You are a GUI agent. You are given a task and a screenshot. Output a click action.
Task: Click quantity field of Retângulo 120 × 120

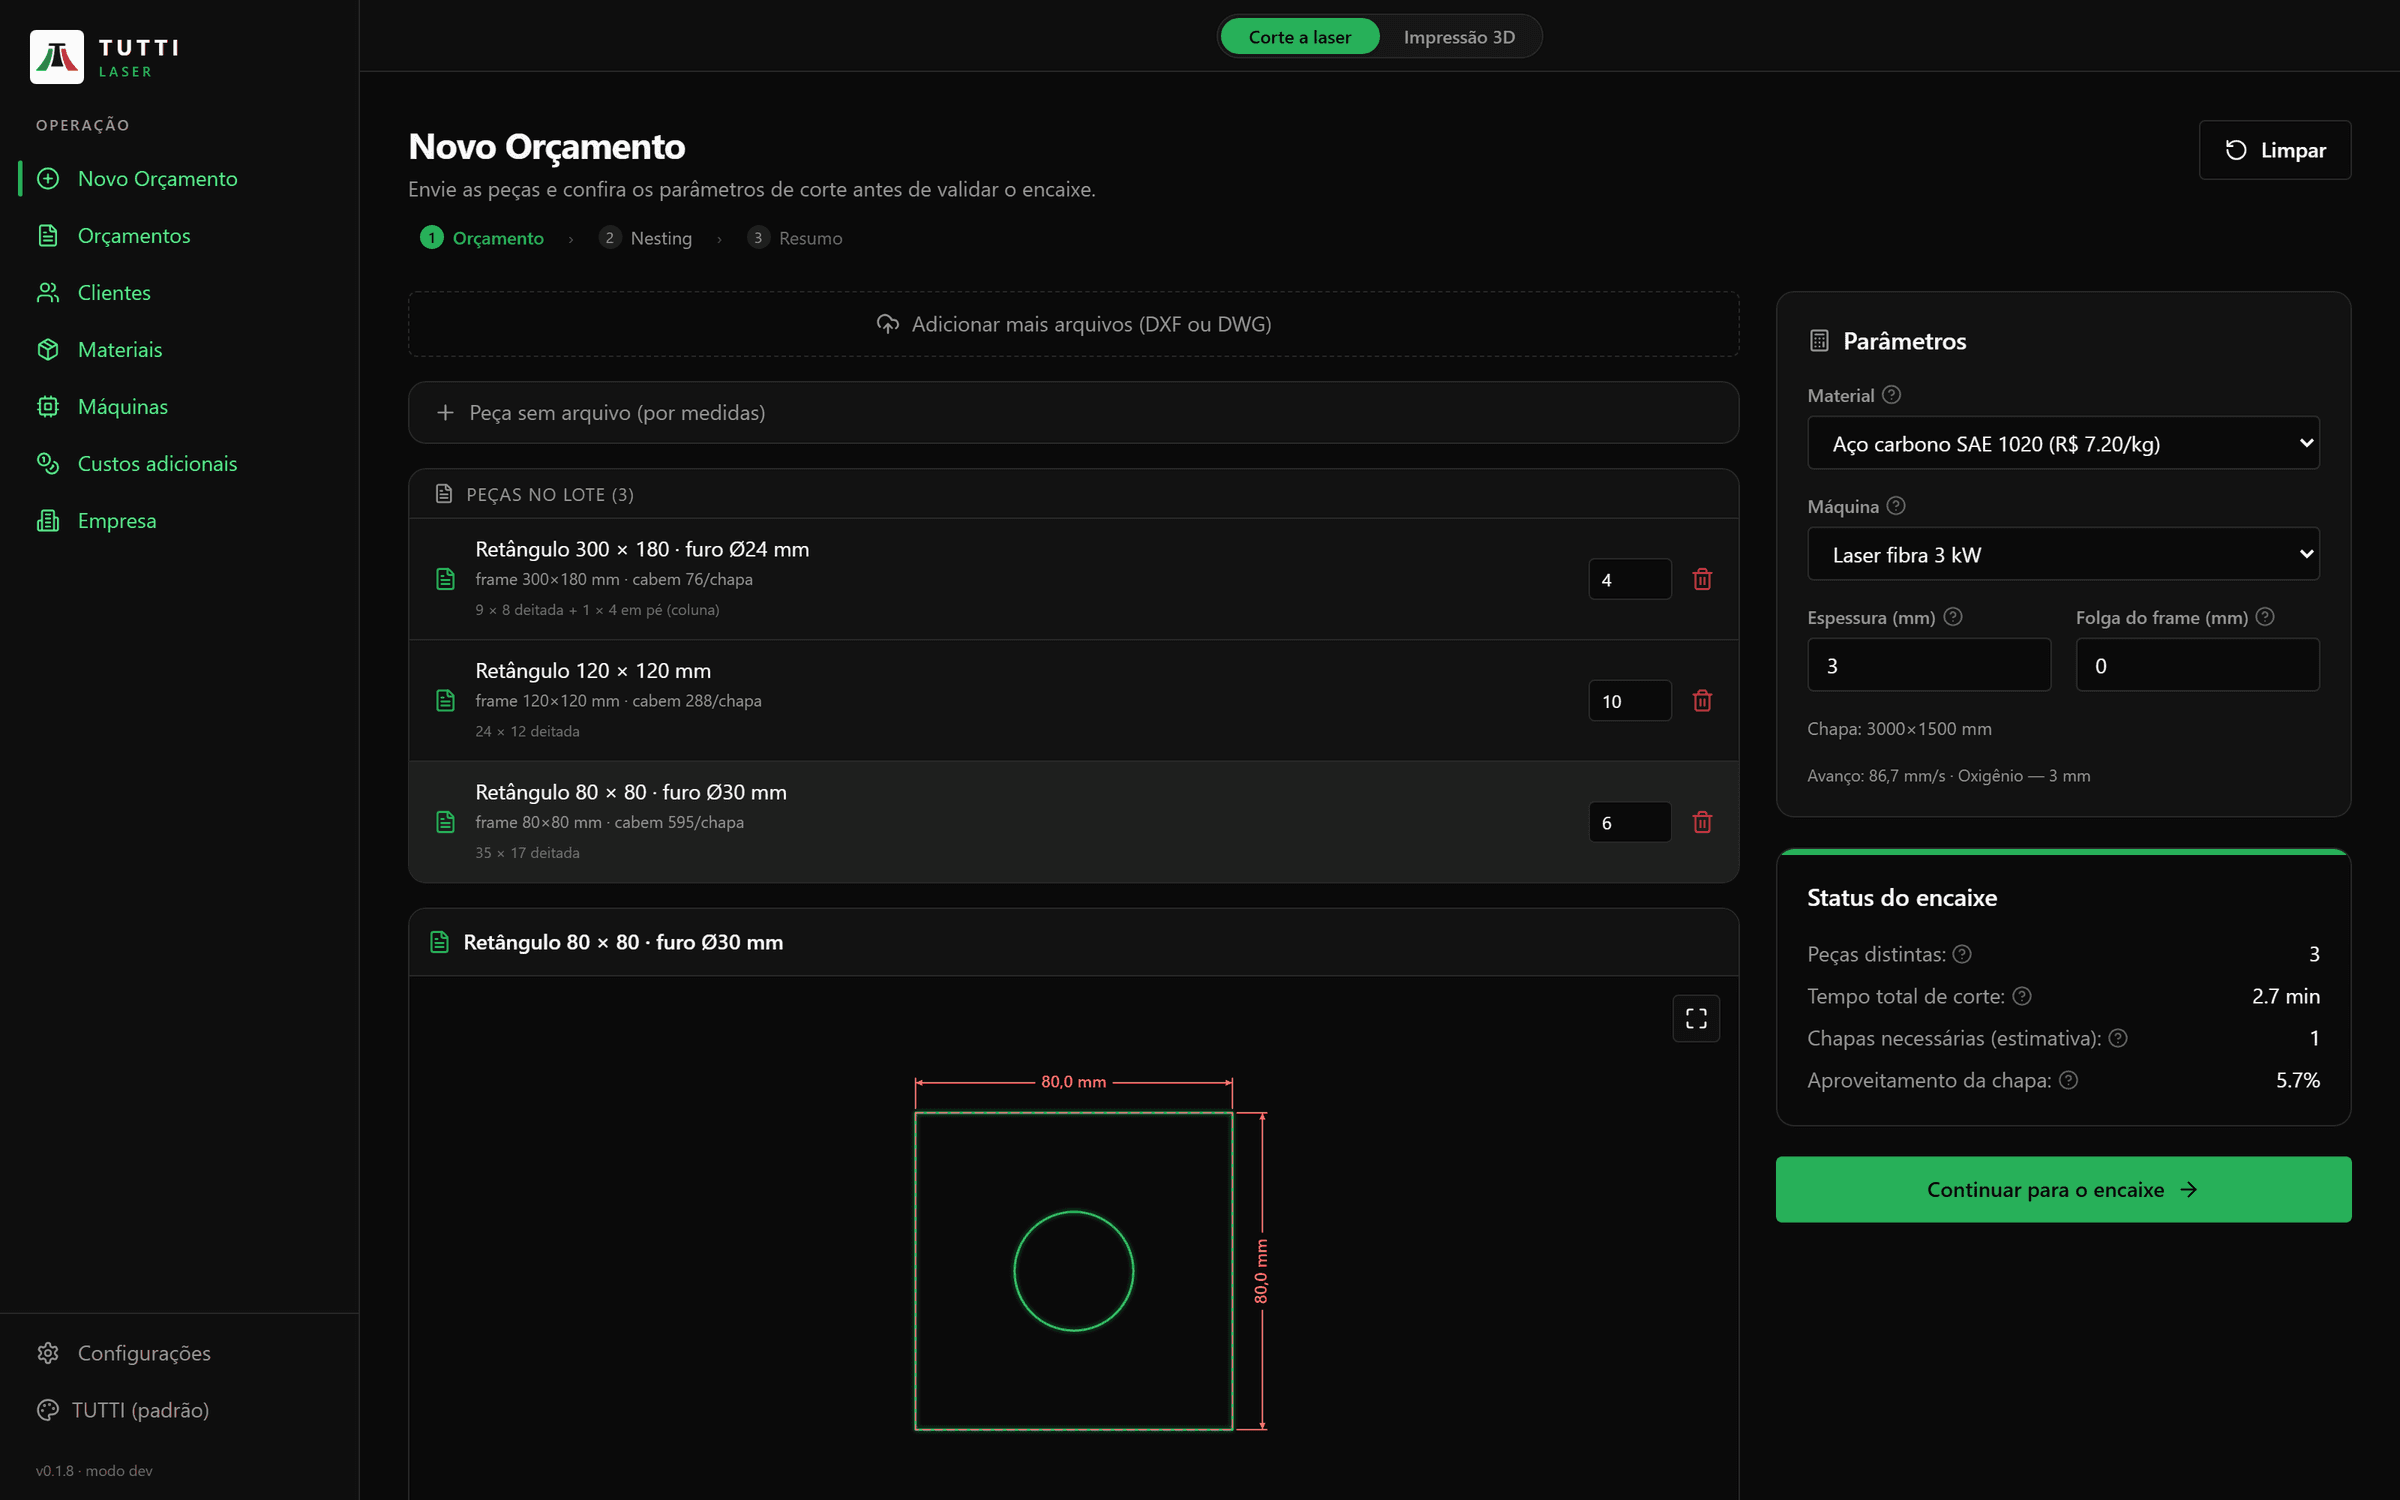coord(1630,701)
